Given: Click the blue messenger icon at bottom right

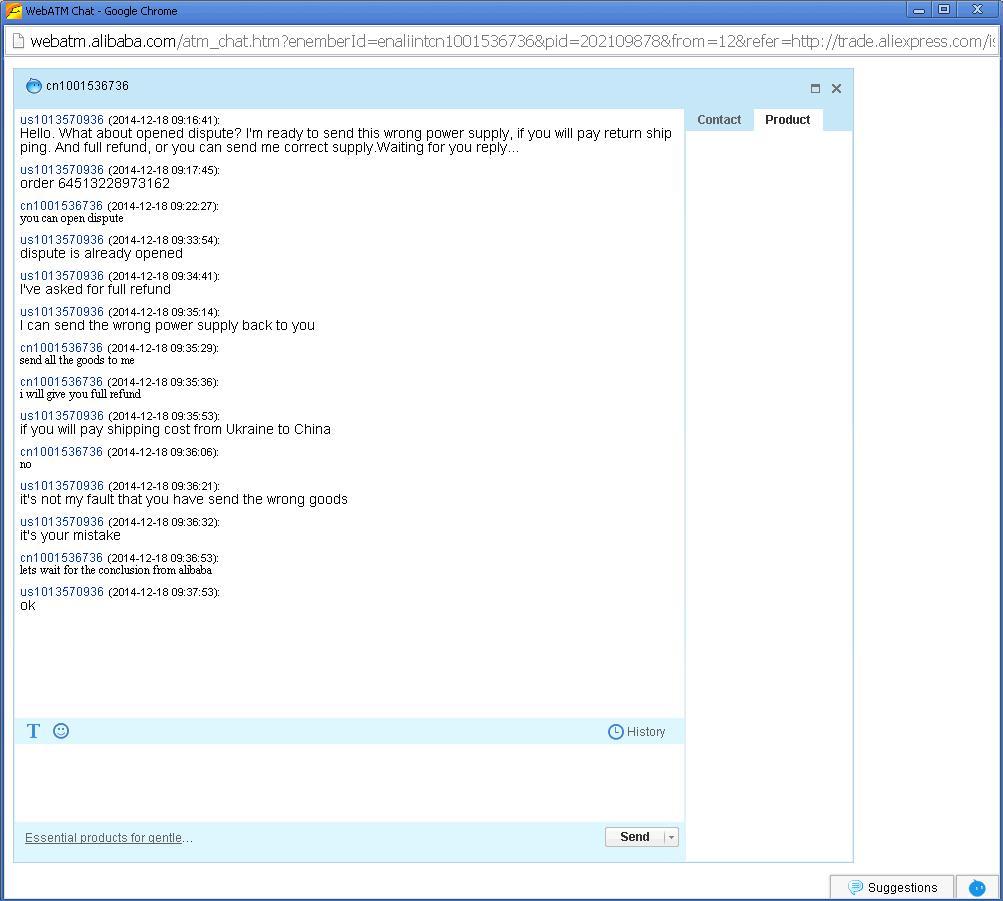Looking at the screenshot, I should click(977, 888).
